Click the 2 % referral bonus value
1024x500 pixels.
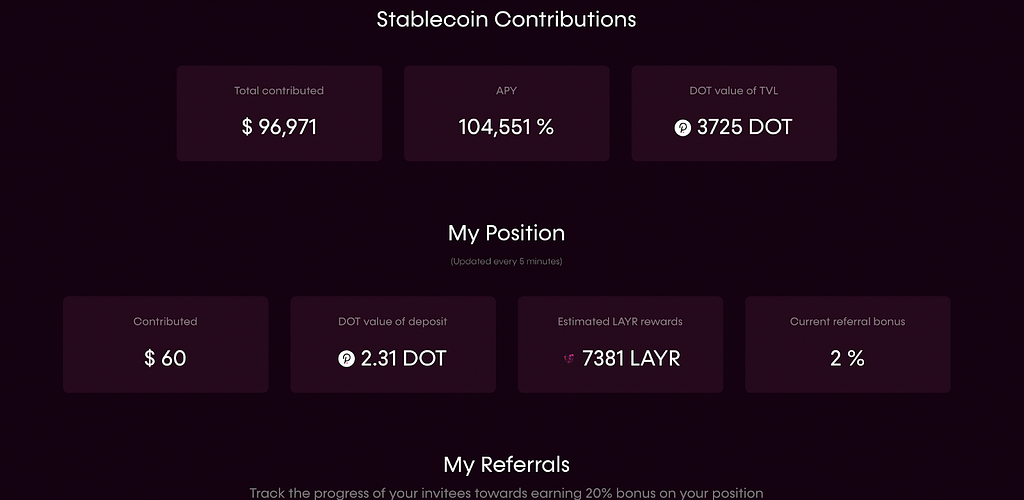coord(847,358)
